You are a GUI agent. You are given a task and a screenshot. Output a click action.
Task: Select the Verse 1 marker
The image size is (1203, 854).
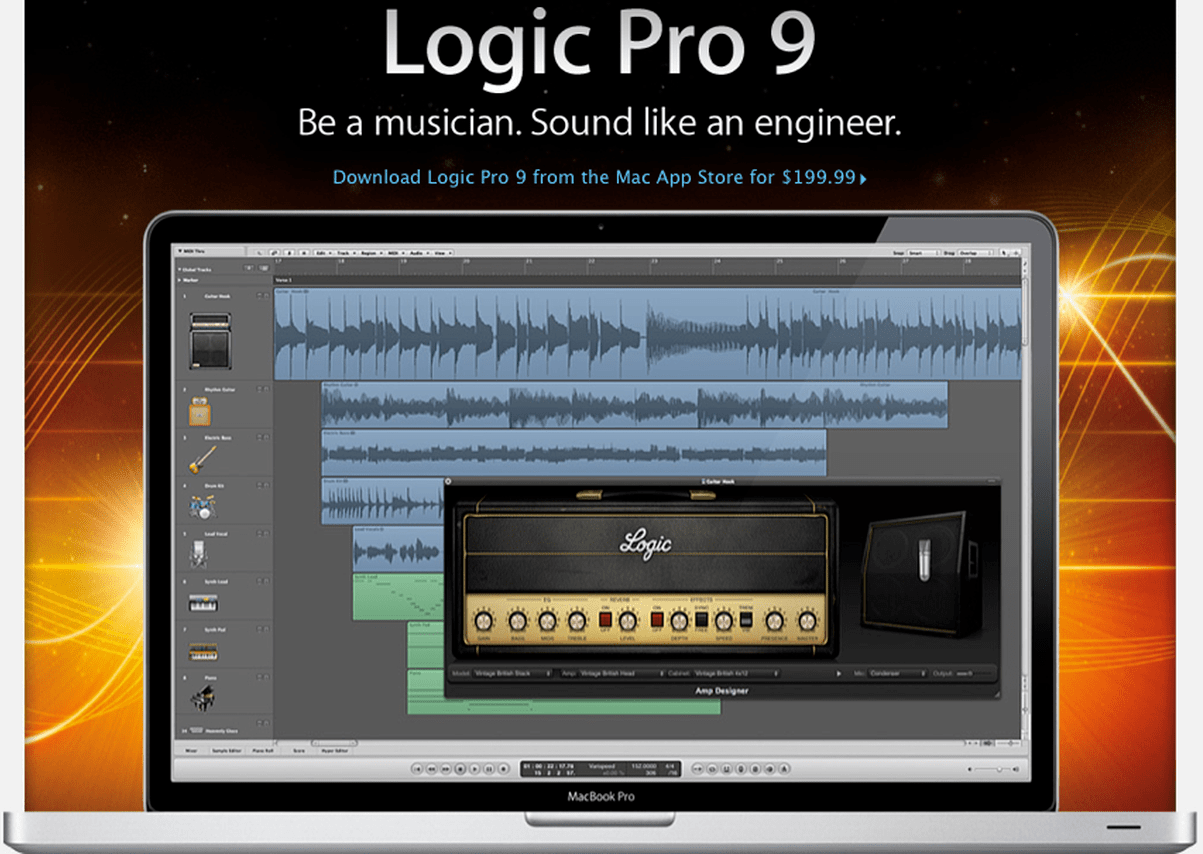point(282,280)
